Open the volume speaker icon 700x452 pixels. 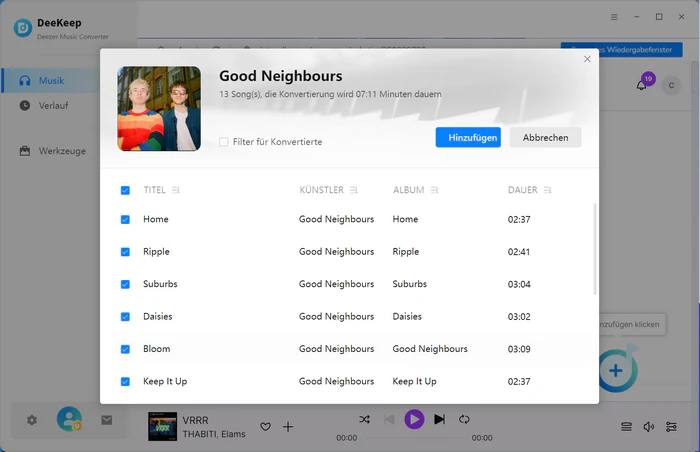click(x=649, y=427)
